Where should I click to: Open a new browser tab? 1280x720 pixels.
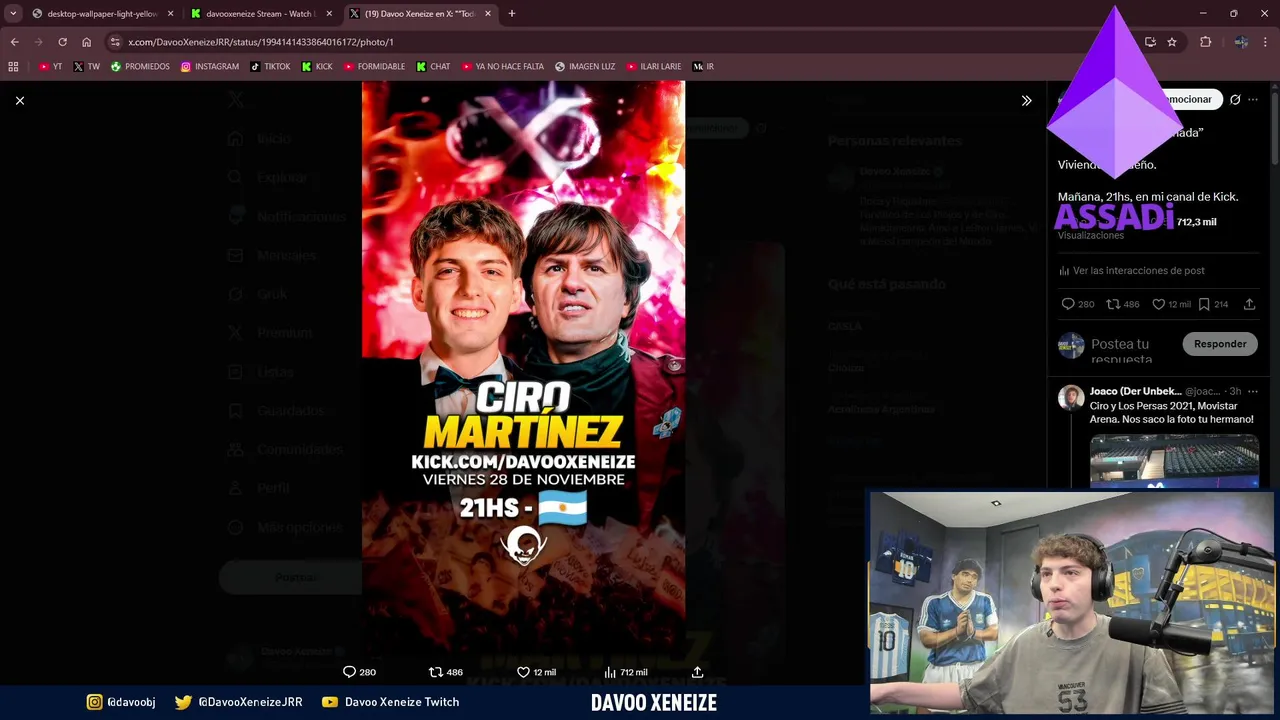click(x=512, y=14)
